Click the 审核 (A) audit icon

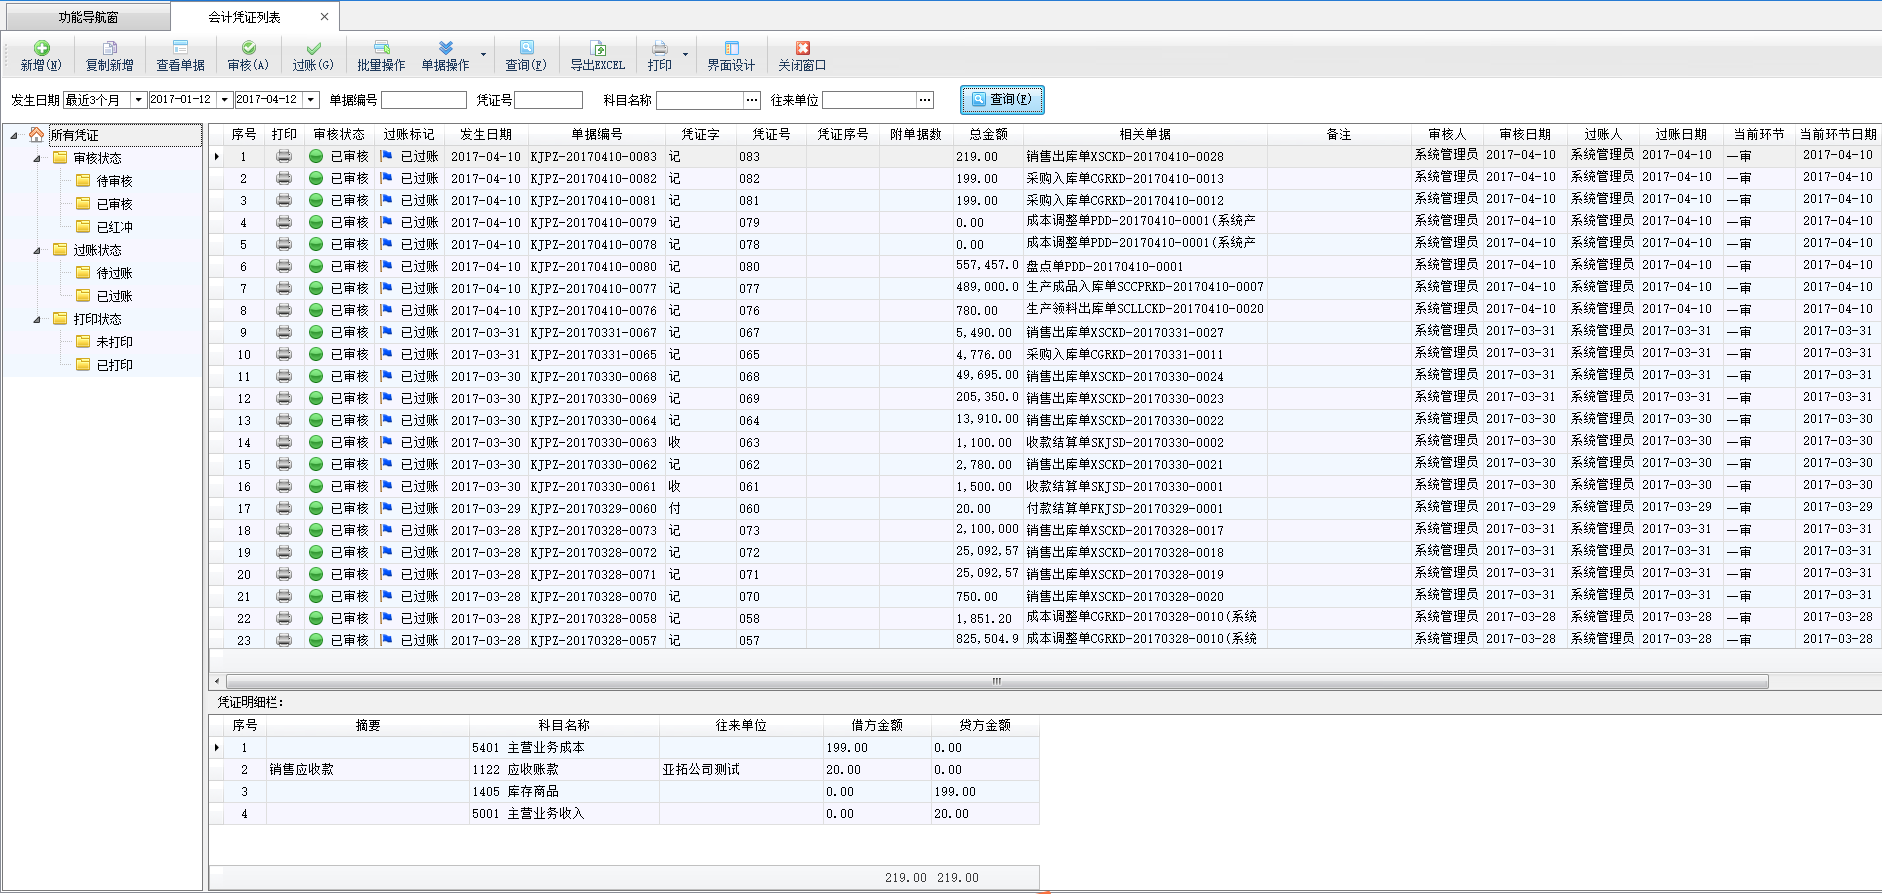pyautogui.click(x=248, y=48)
